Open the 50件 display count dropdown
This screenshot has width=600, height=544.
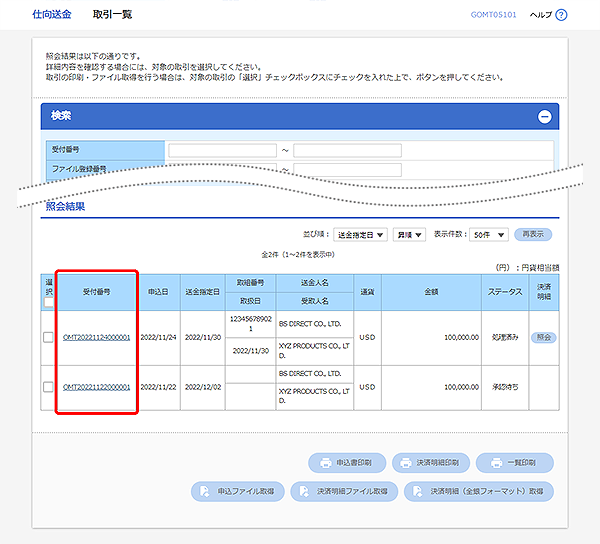pyautogui.click(x=490, y=234)
